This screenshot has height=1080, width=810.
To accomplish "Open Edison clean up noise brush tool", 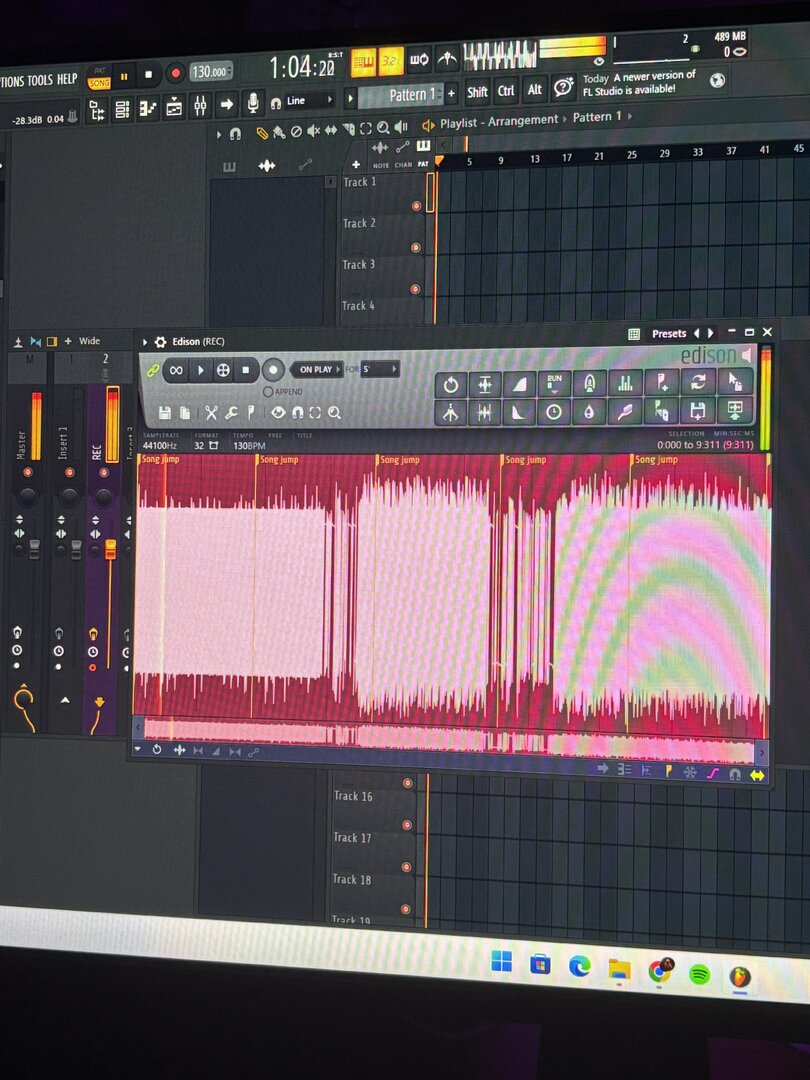I will pos(625,411).
